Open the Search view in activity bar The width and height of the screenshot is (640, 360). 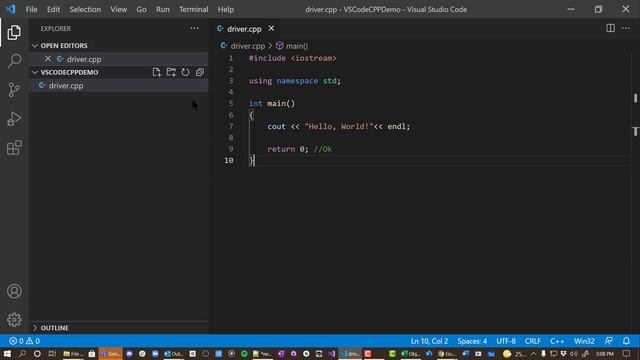pos(14,61)
